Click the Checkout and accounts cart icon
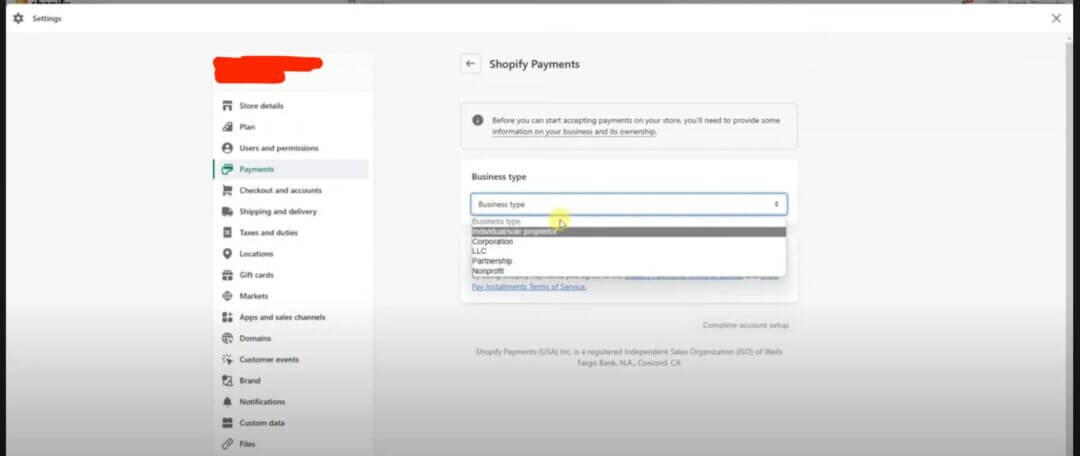This screenshot has height=456, width=1080. pos(227,190)
